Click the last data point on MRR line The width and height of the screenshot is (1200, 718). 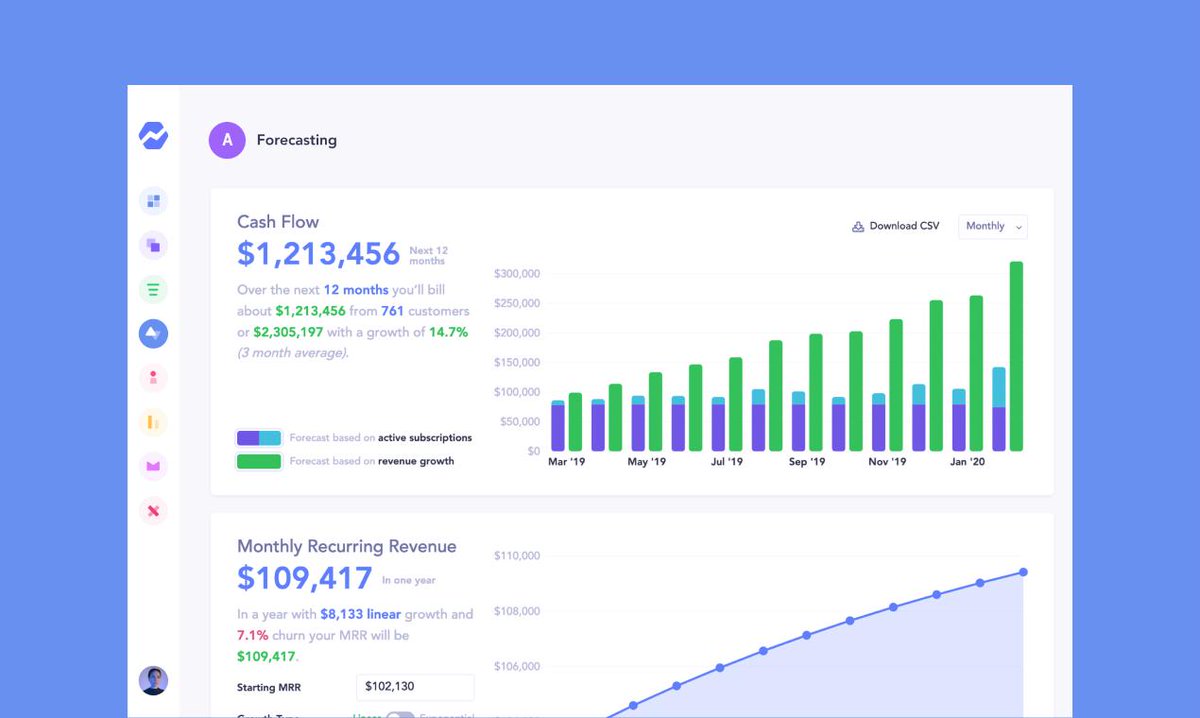coord(1023,572)
